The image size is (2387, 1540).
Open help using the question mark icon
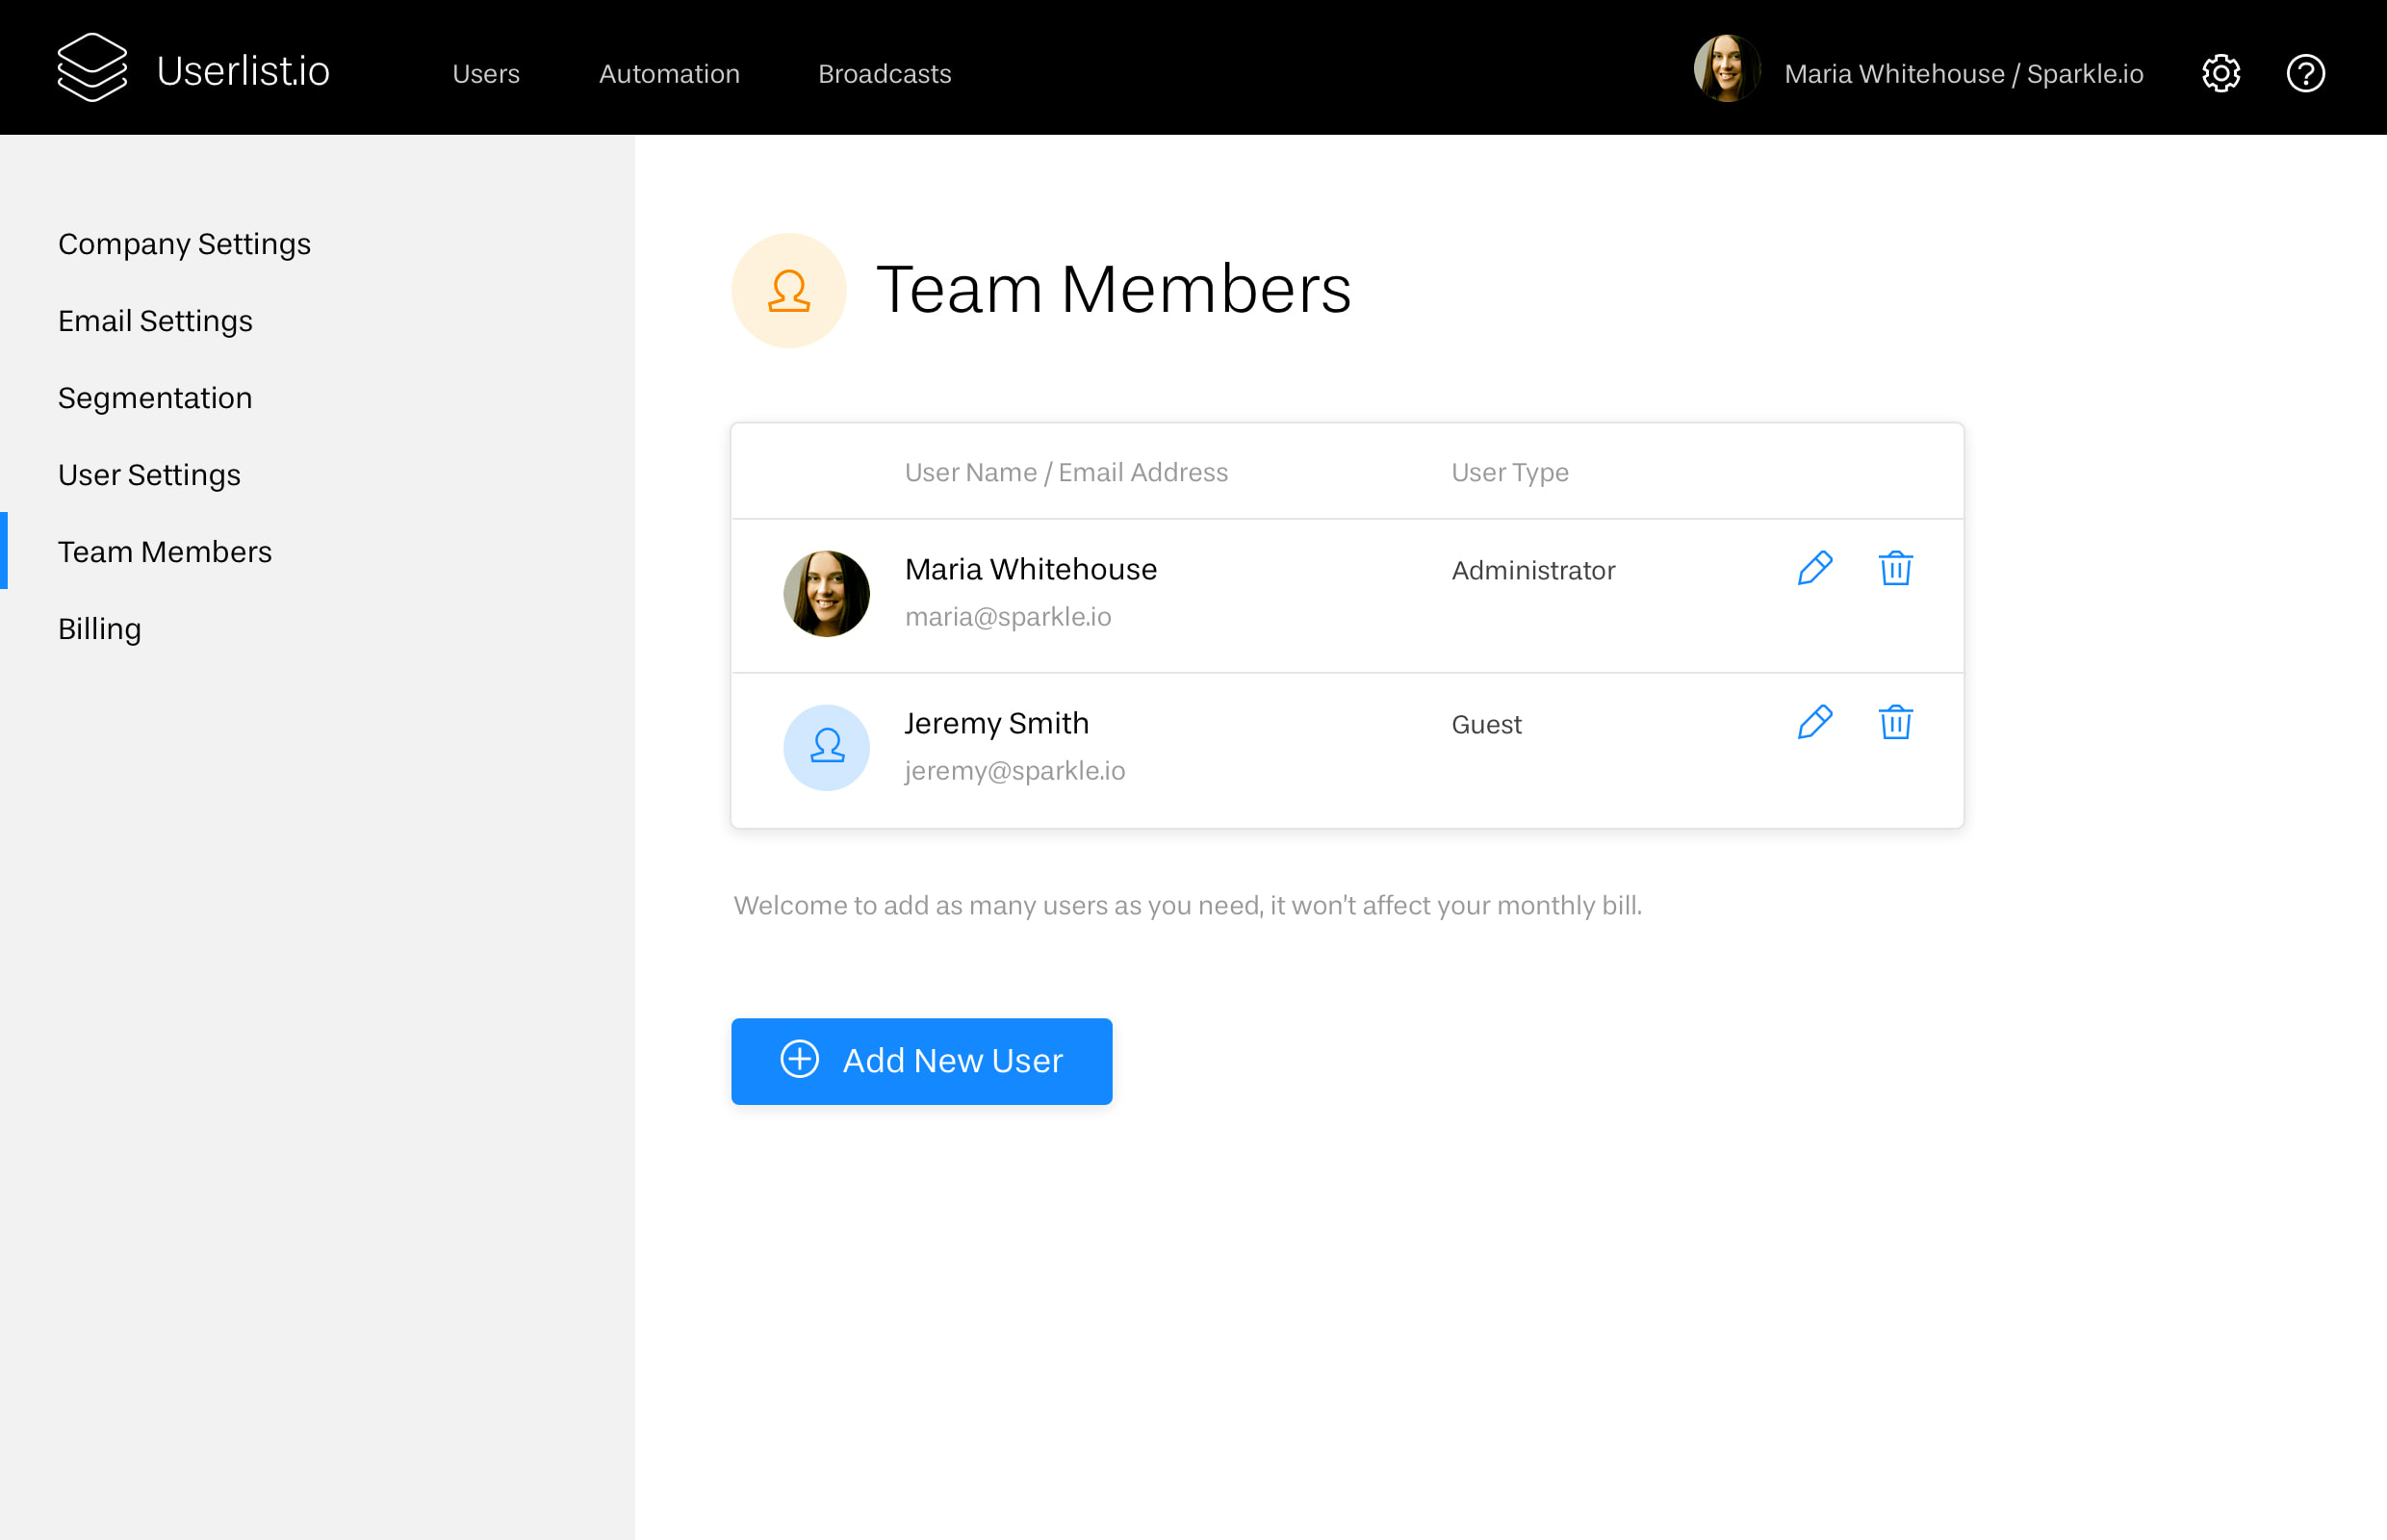pos(2306,73)
